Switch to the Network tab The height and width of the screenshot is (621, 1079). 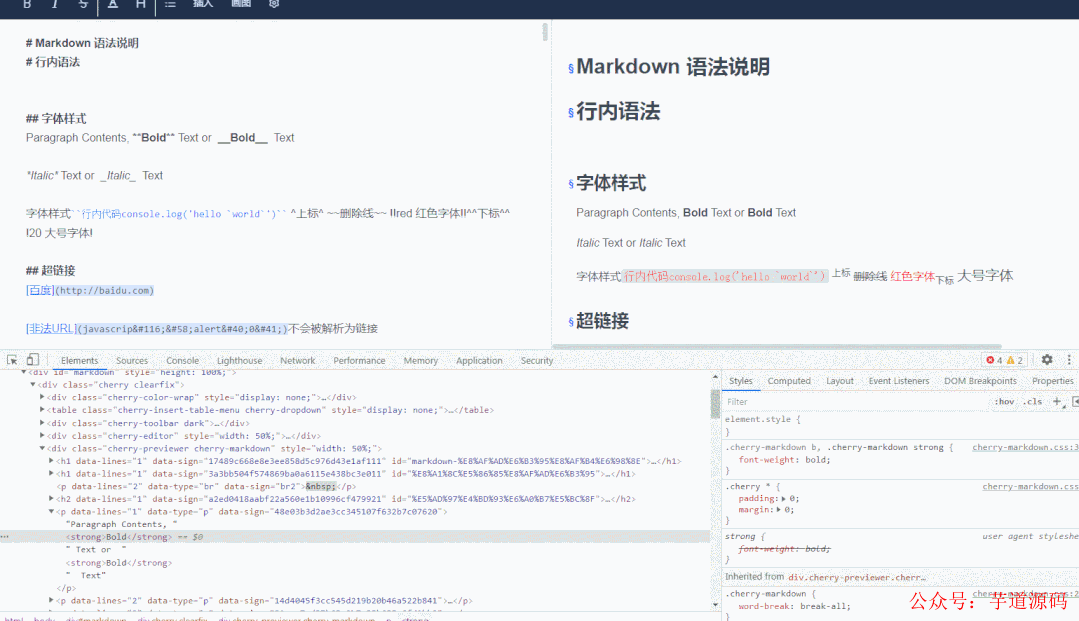[297, 361]
